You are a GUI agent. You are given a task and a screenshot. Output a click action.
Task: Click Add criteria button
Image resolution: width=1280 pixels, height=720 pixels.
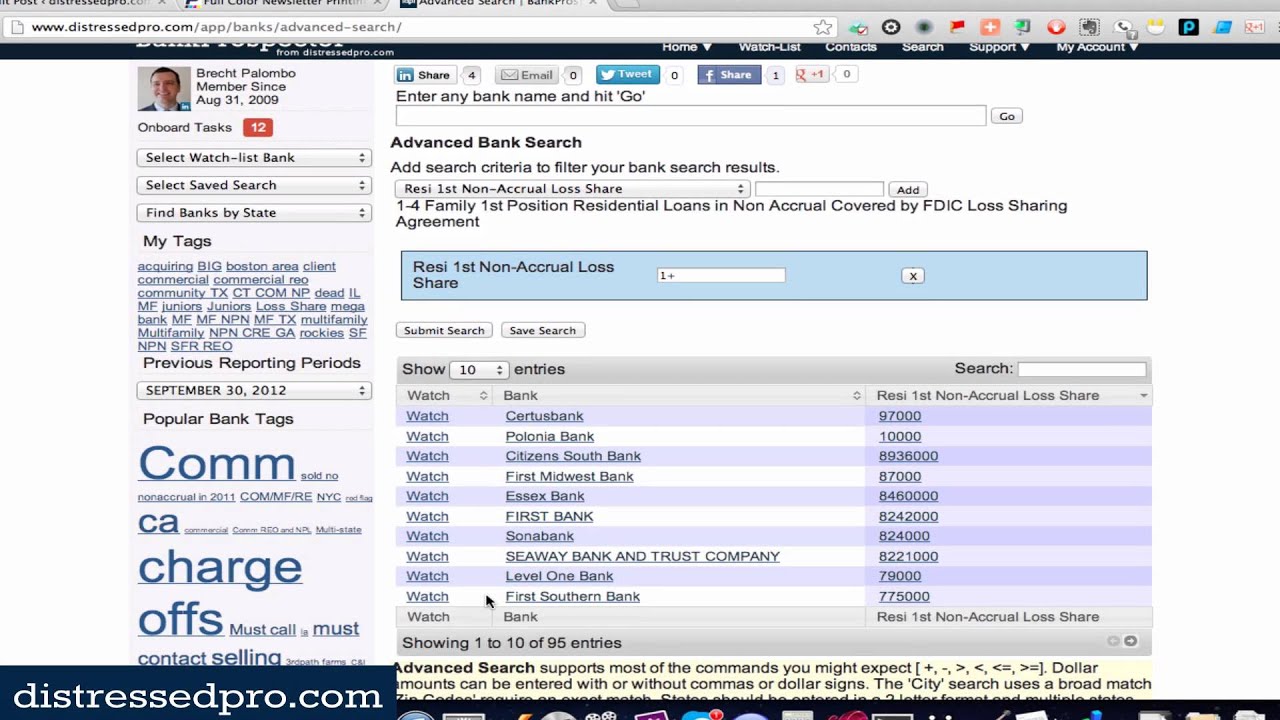pos(908,190)
